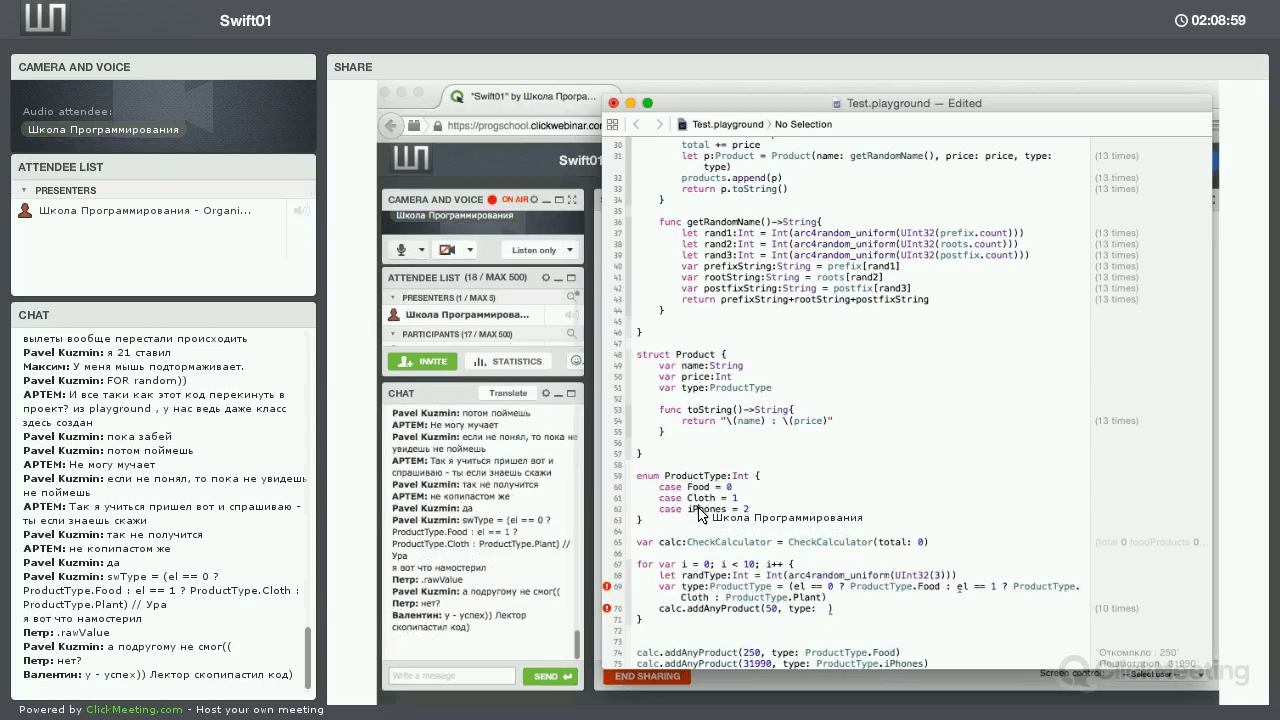Open the shared Attendee List settings gear
Image resolution: width=1280 pixels, height=720 pixels.
click(x=545, y=277)
